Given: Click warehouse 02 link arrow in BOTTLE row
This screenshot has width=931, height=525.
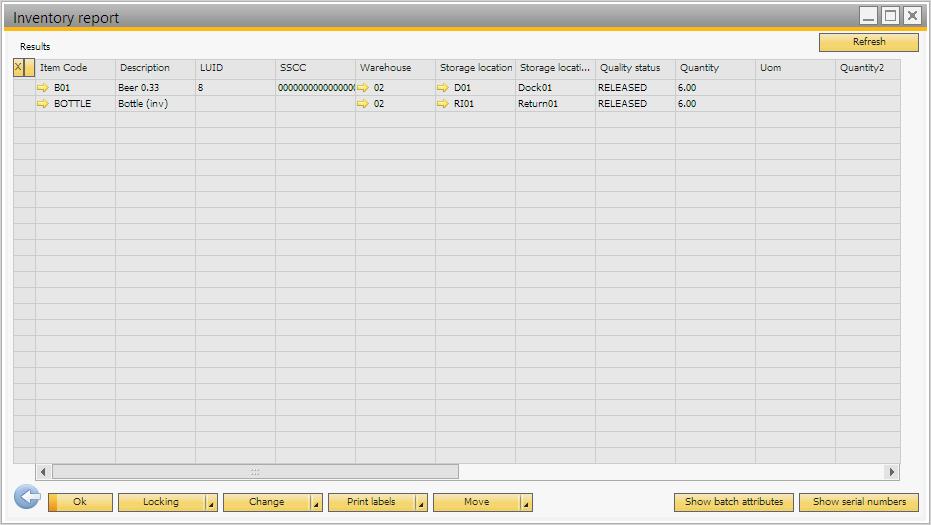Looking at the screenshot, I should [x=363, y=104].
